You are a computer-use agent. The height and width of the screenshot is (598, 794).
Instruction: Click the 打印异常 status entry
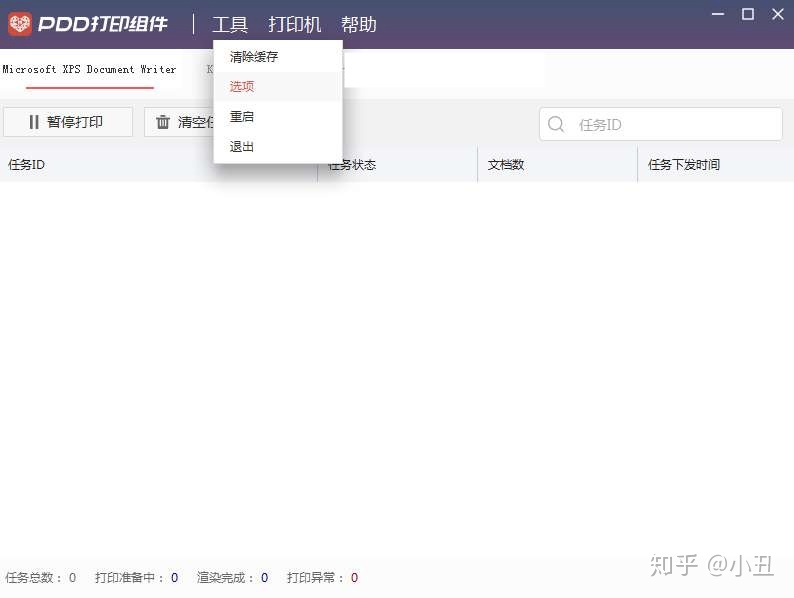click(x=323, y=578)
